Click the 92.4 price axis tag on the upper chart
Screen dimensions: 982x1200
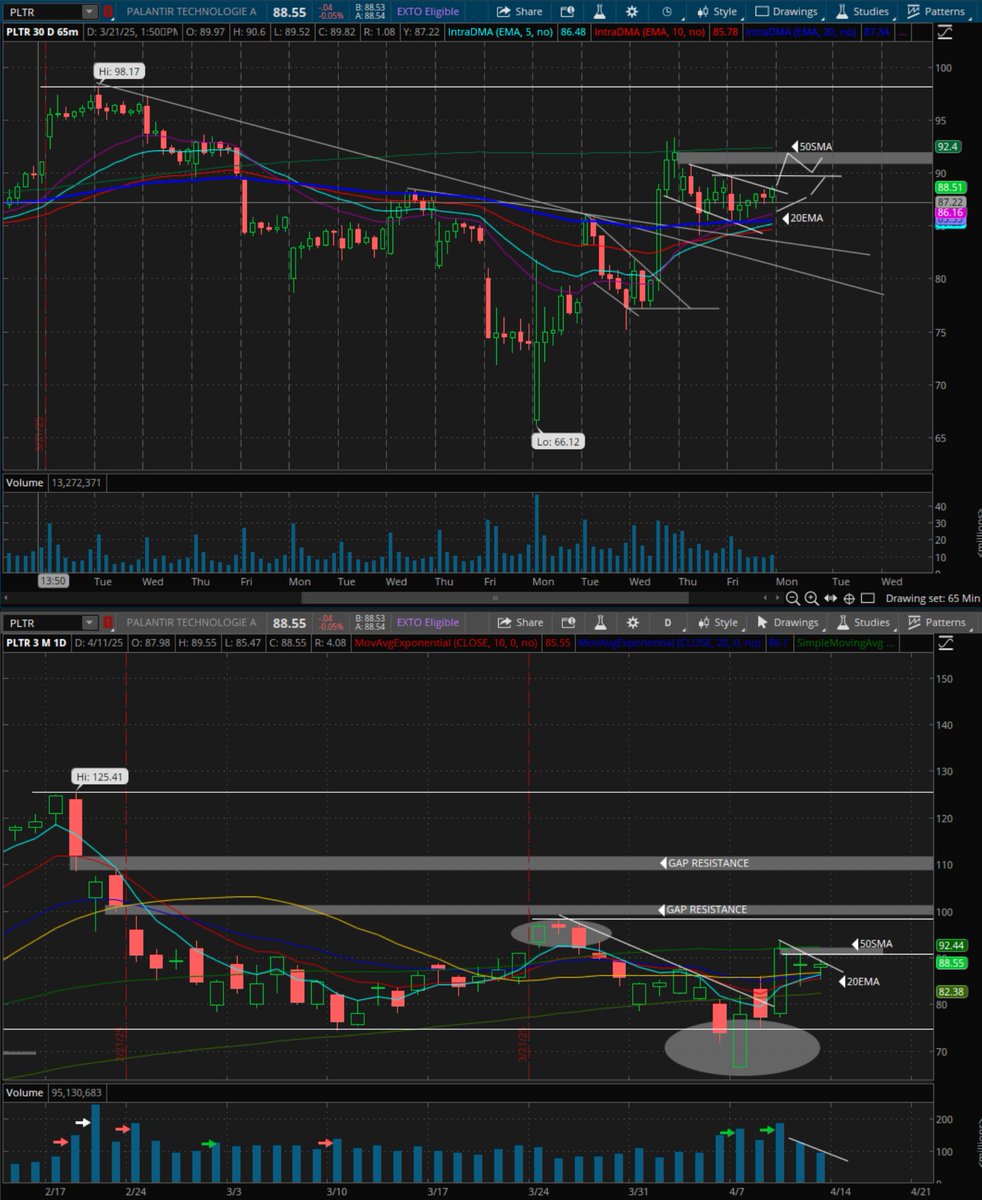[948, 146]
